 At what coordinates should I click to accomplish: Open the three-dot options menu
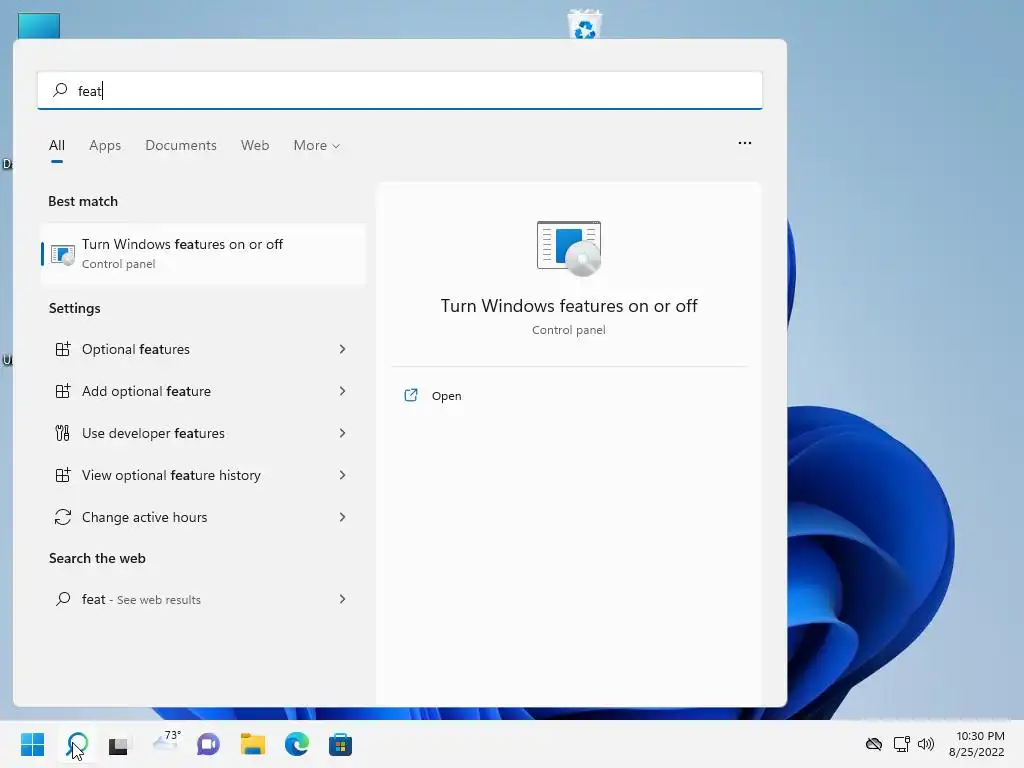pyautogui.click(x=744, y=142)
